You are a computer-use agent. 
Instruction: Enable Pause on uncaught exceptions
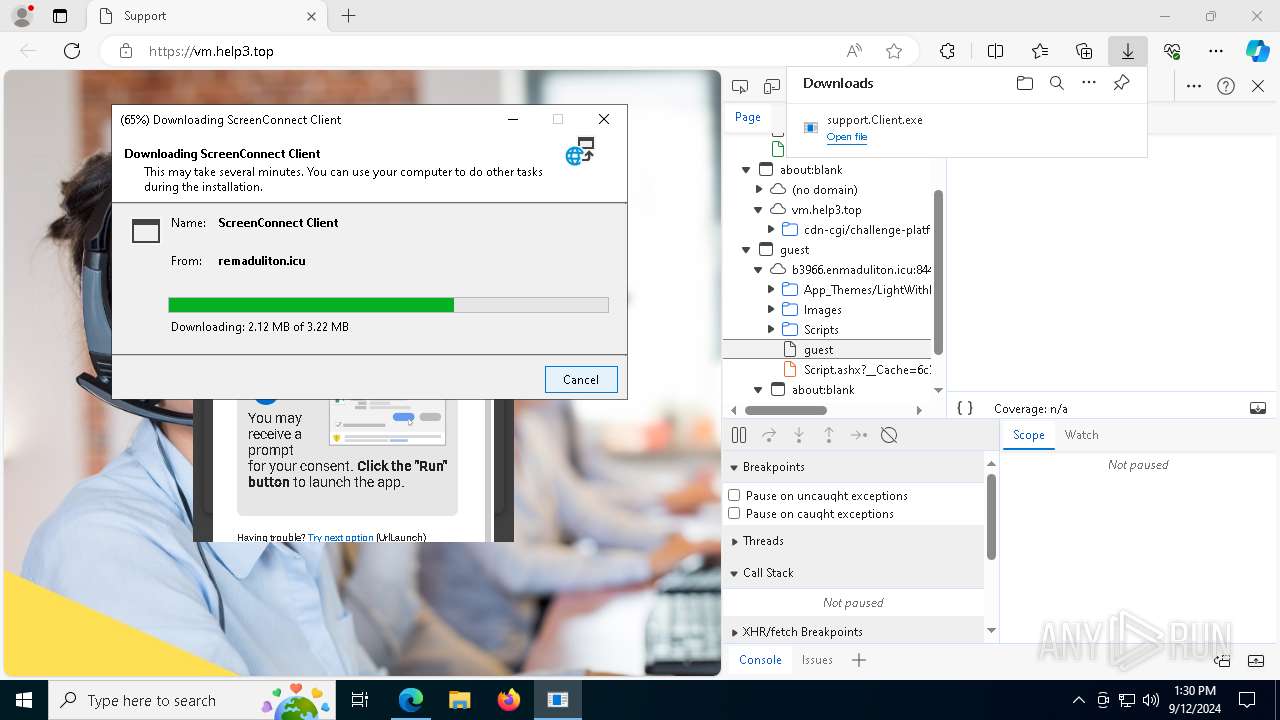click(x=734, y=495)
